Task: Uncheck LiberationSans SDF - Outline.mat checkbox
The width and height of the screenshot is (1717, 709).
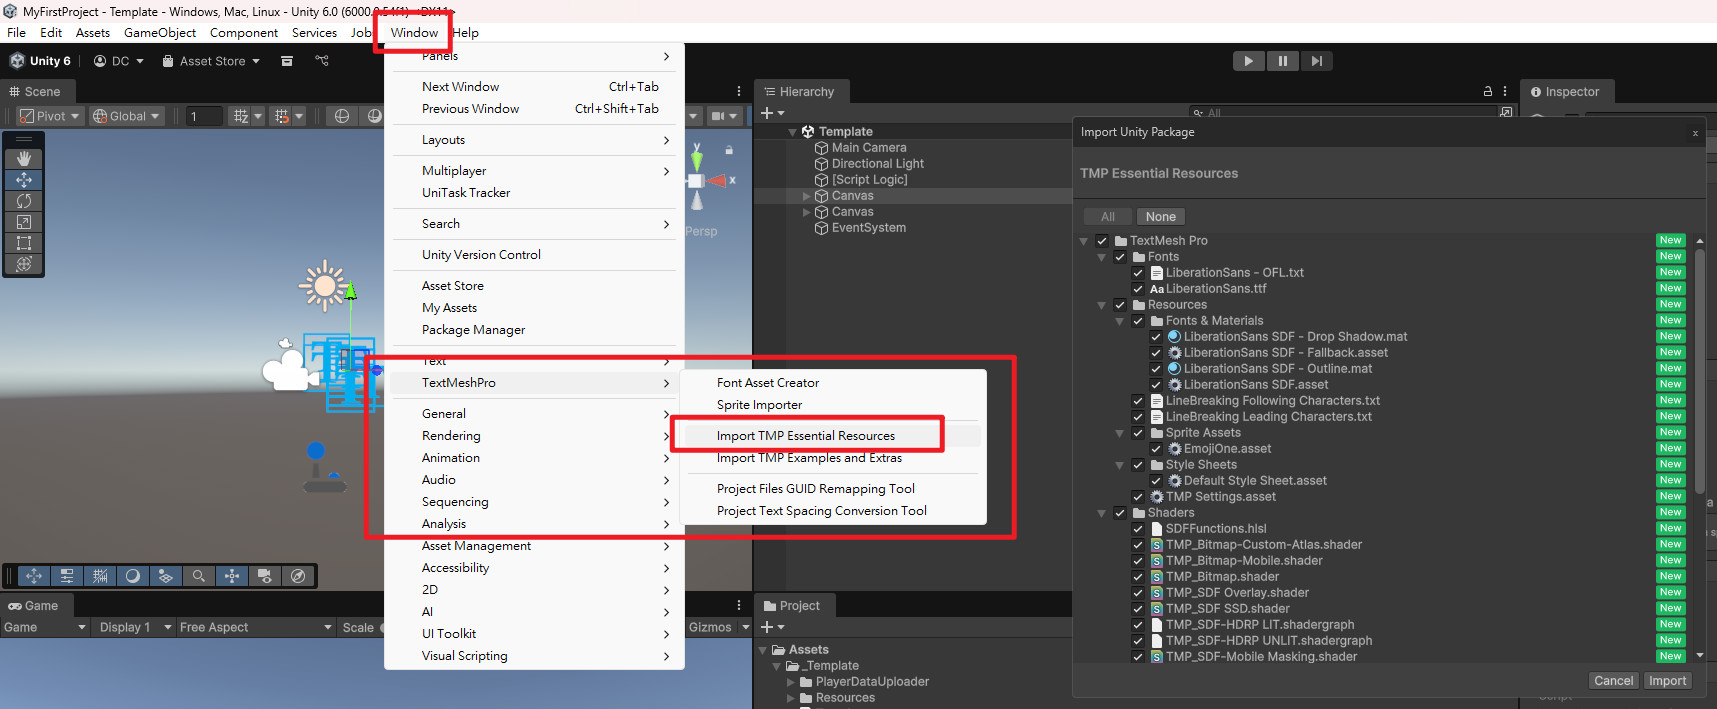Action: tap(1156, 369)
